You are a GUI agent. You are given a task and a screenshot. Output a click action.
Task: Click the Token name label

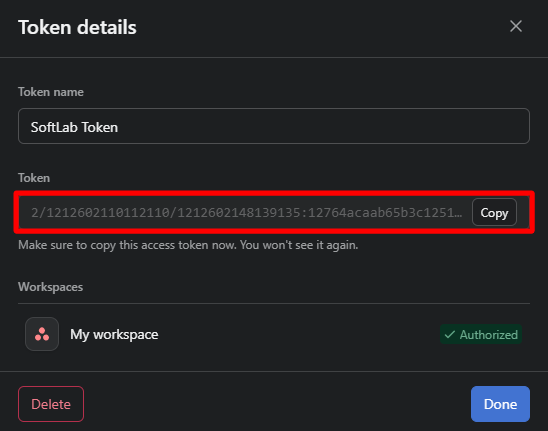click(x=51, y=92)
